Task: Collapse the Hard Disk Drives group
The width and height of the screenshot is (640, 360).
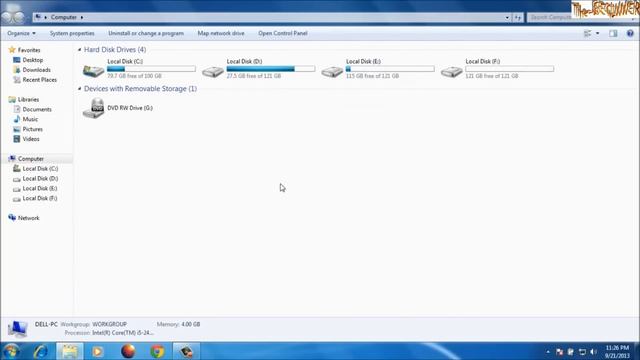Action: (x=80, y=49)
